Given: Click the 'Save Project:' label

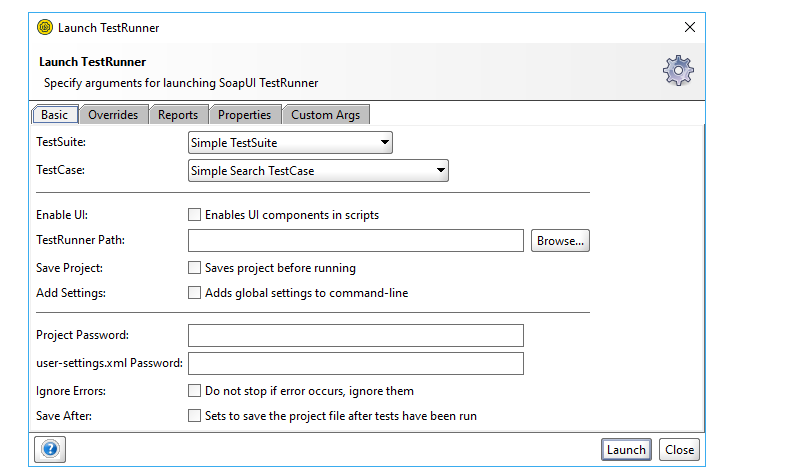Looking at the screenshot, I should (x=69, y=268).
